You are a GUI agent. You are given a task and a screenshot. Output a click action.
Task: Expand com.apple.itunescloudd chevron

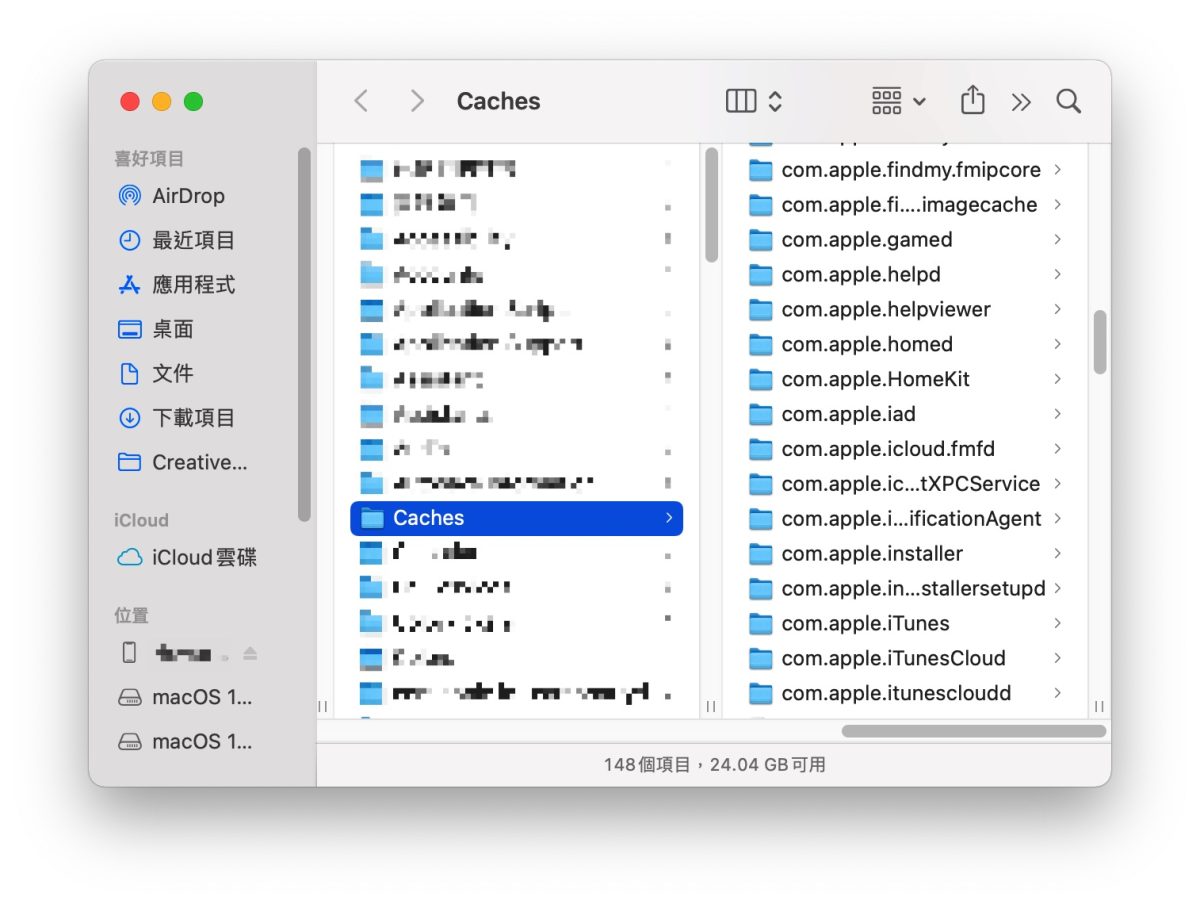[x=1057, y=693]
